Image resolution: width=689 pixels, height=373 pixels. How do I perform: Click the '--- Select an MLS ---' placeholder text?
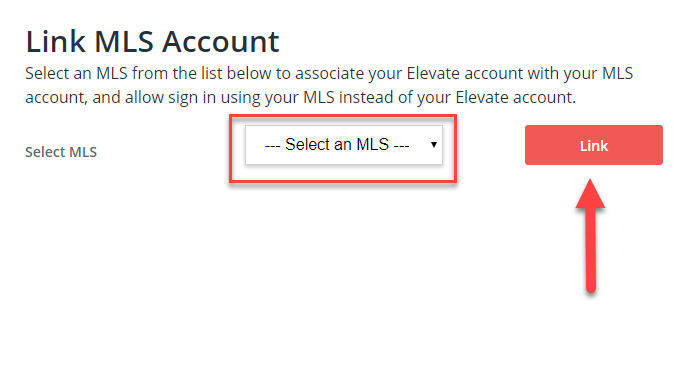coord(337,145)
